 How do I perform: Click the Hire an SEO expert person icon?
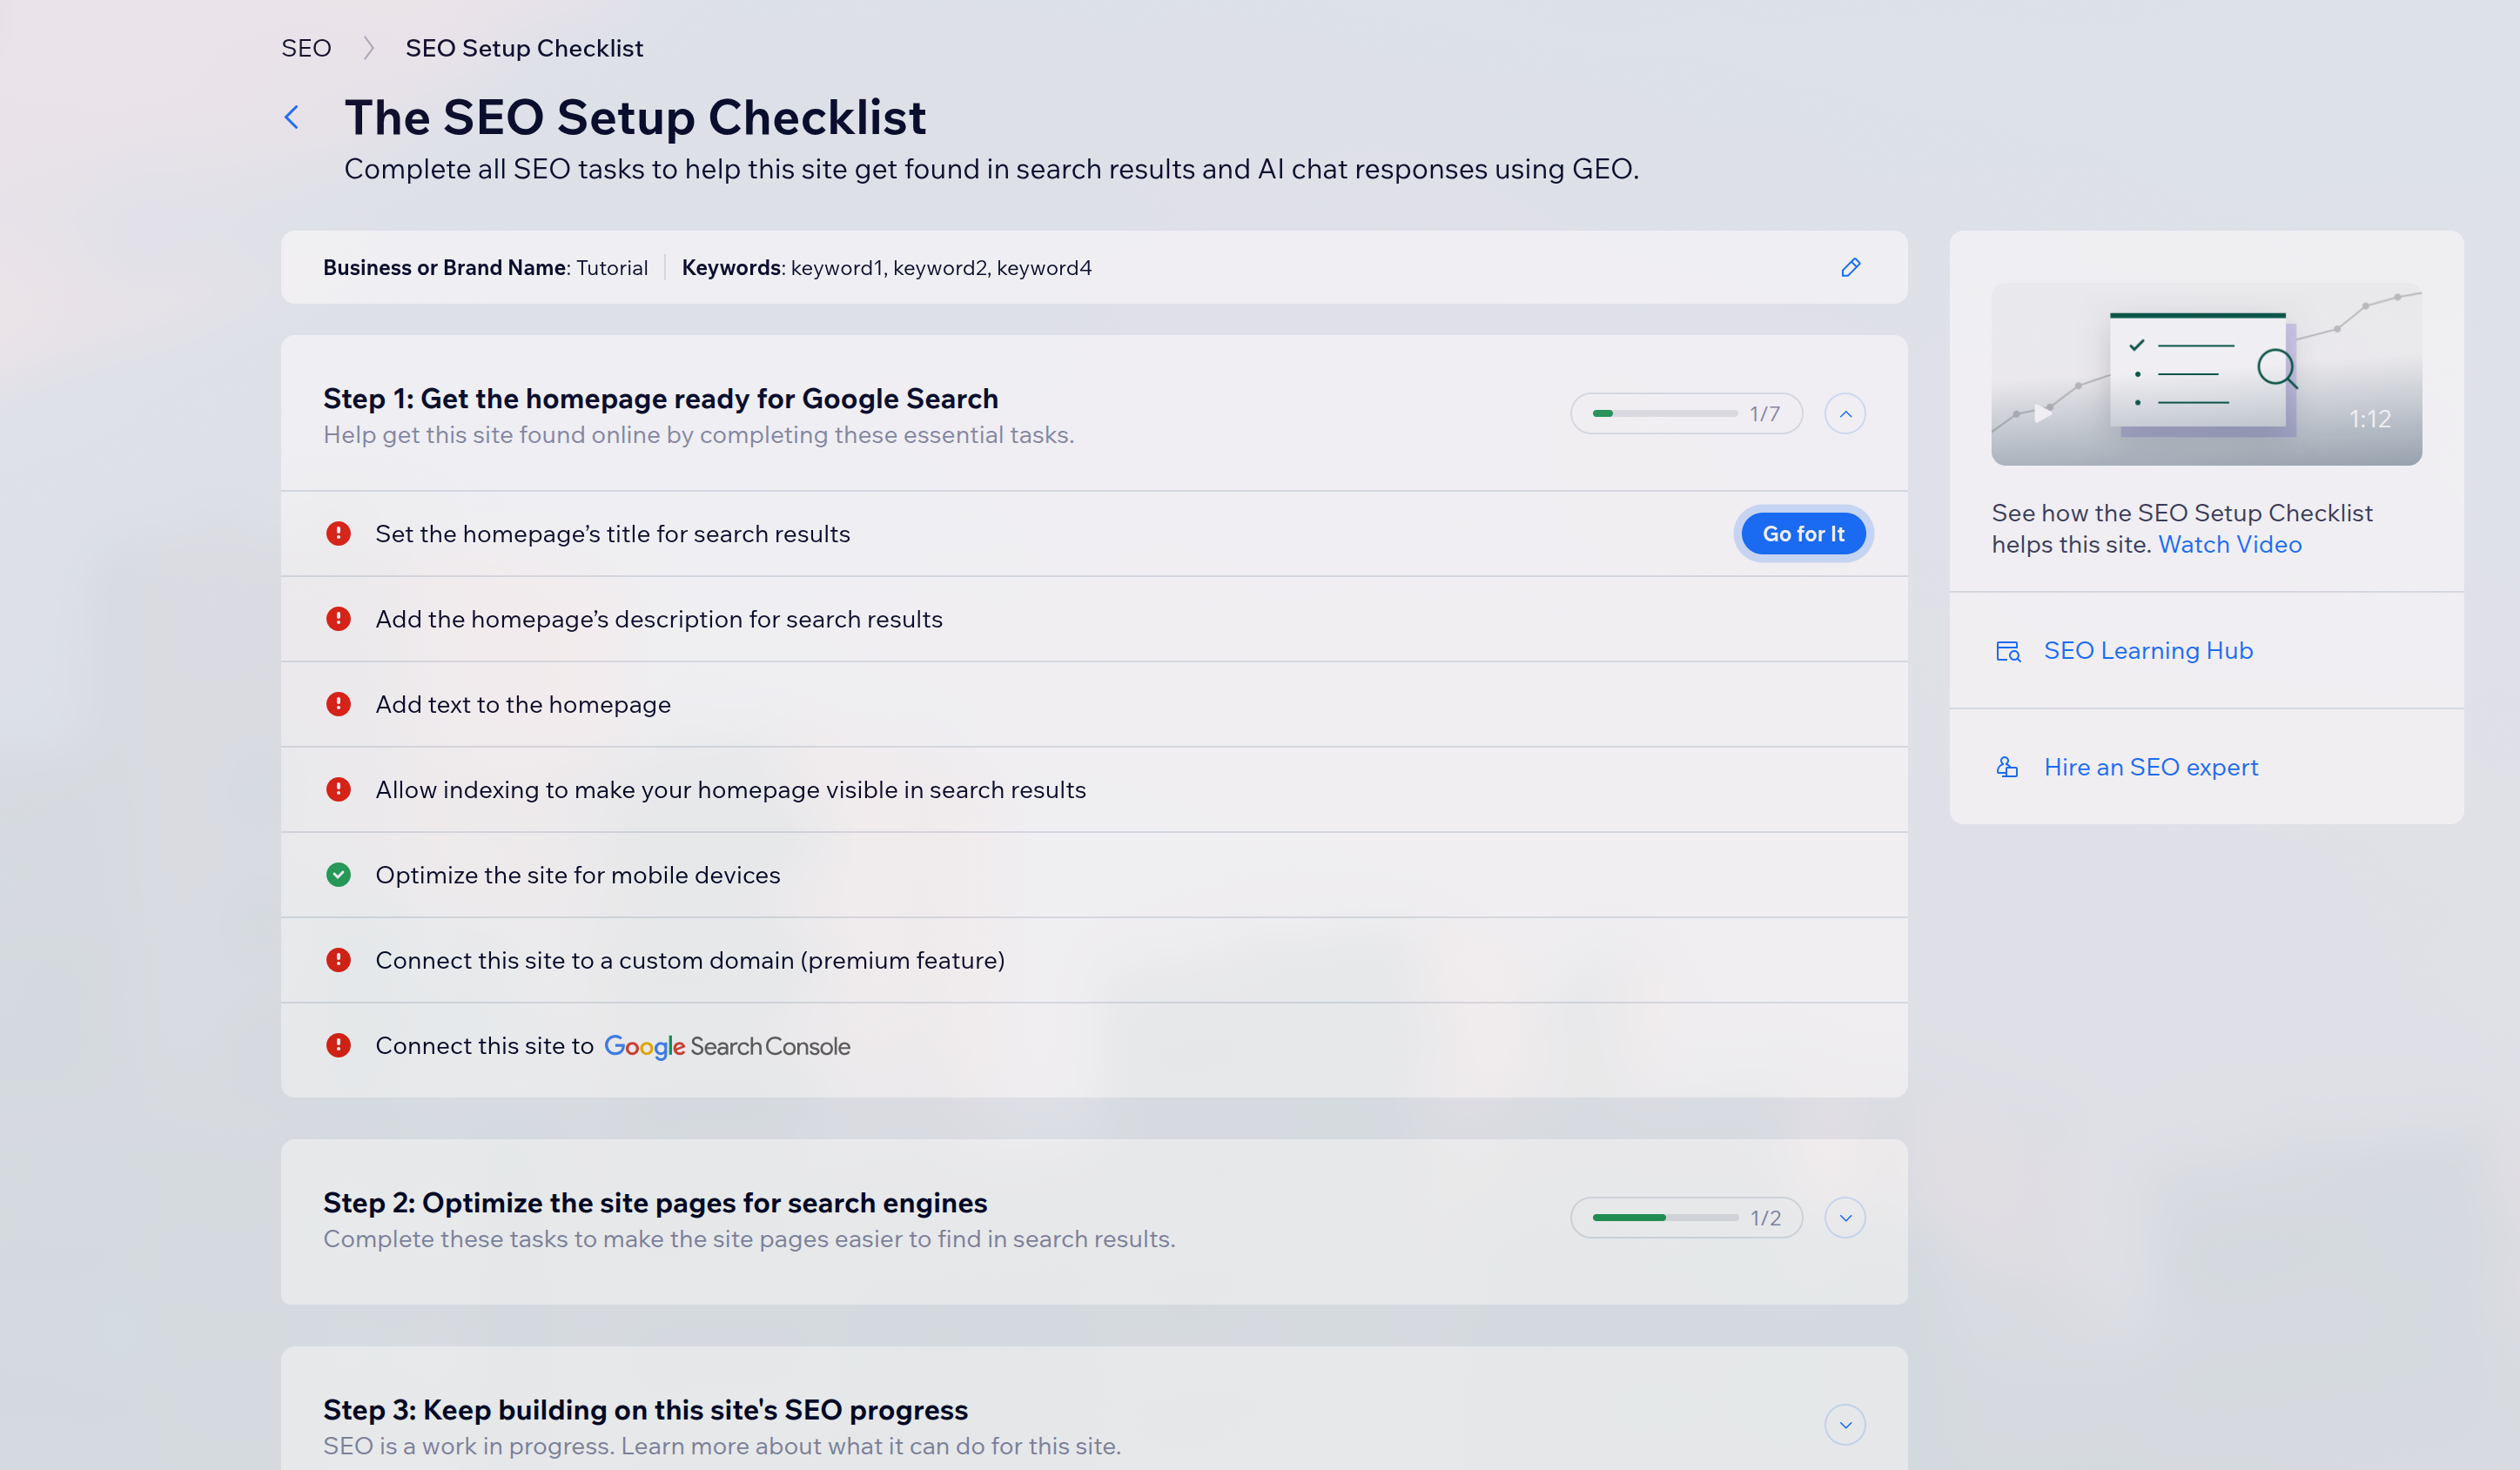point(2008,767)
